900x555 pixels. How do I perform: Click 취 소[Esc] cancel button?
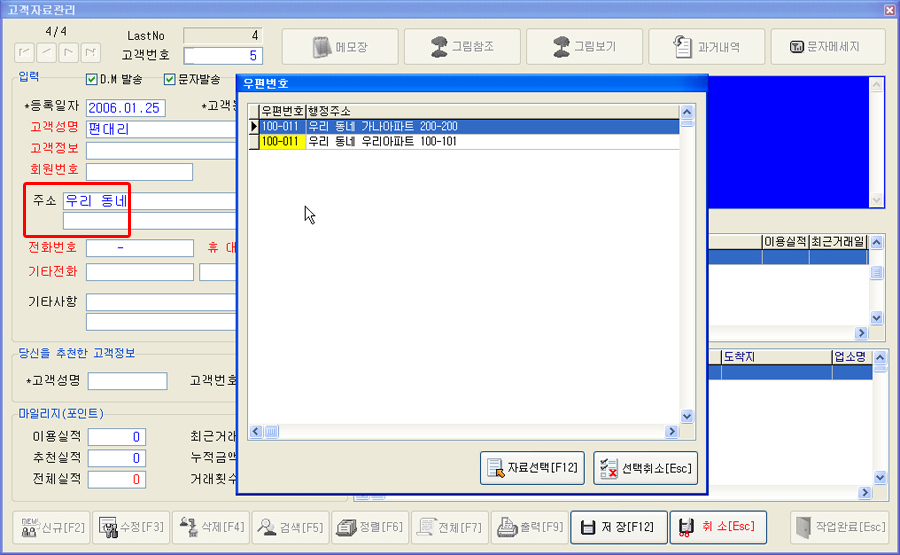[718, 527]
